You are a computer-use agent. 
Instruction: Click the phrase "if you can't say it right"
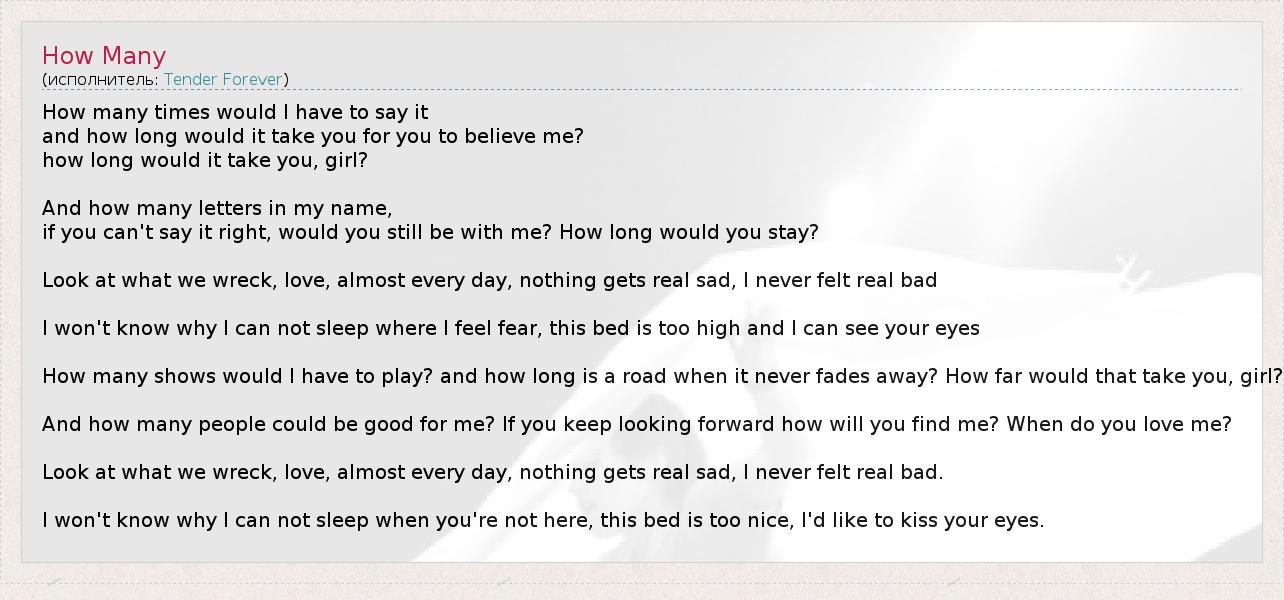(x=156, y=232)
